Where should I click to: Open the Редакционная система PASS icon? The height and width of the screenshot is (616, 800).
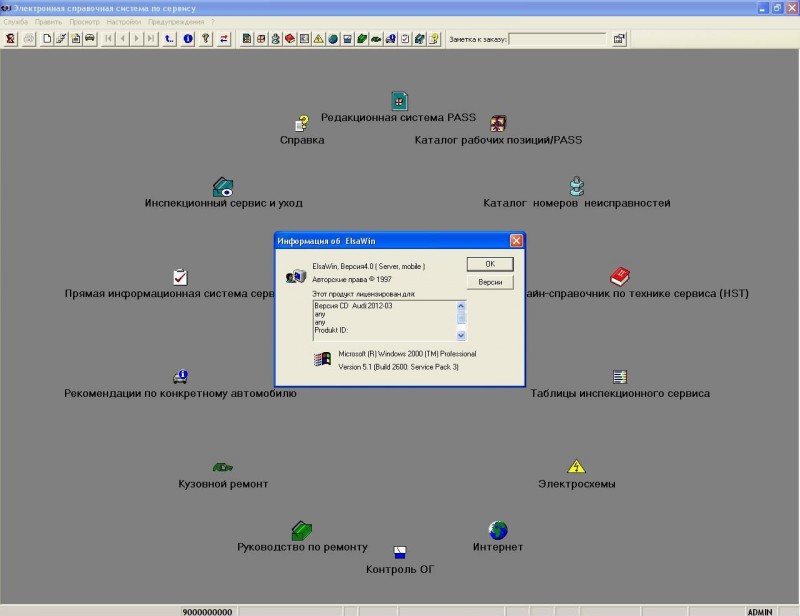pos(399,101)
